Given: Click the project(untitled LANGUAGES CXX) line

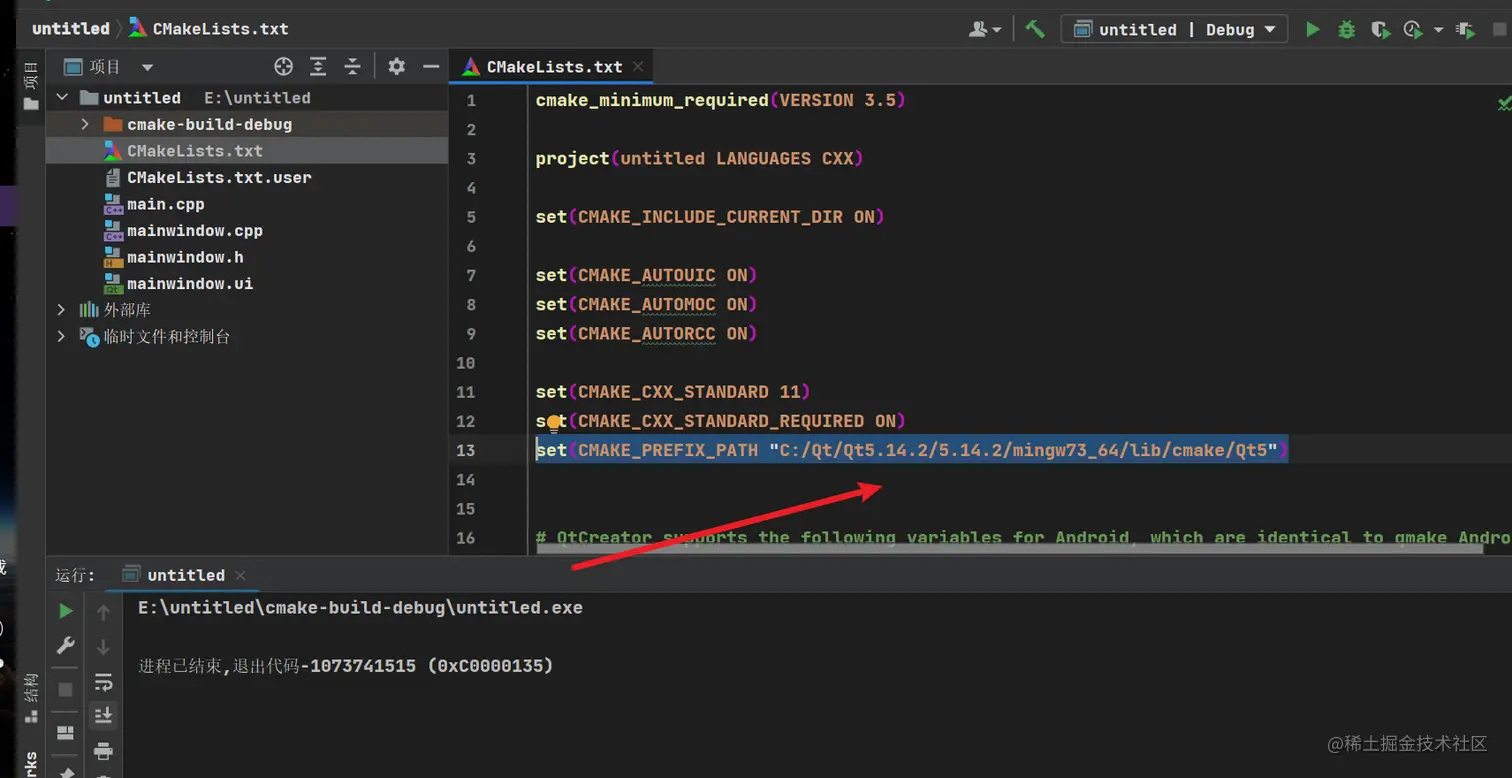Looking at the screenshot, I should [699, 158].
